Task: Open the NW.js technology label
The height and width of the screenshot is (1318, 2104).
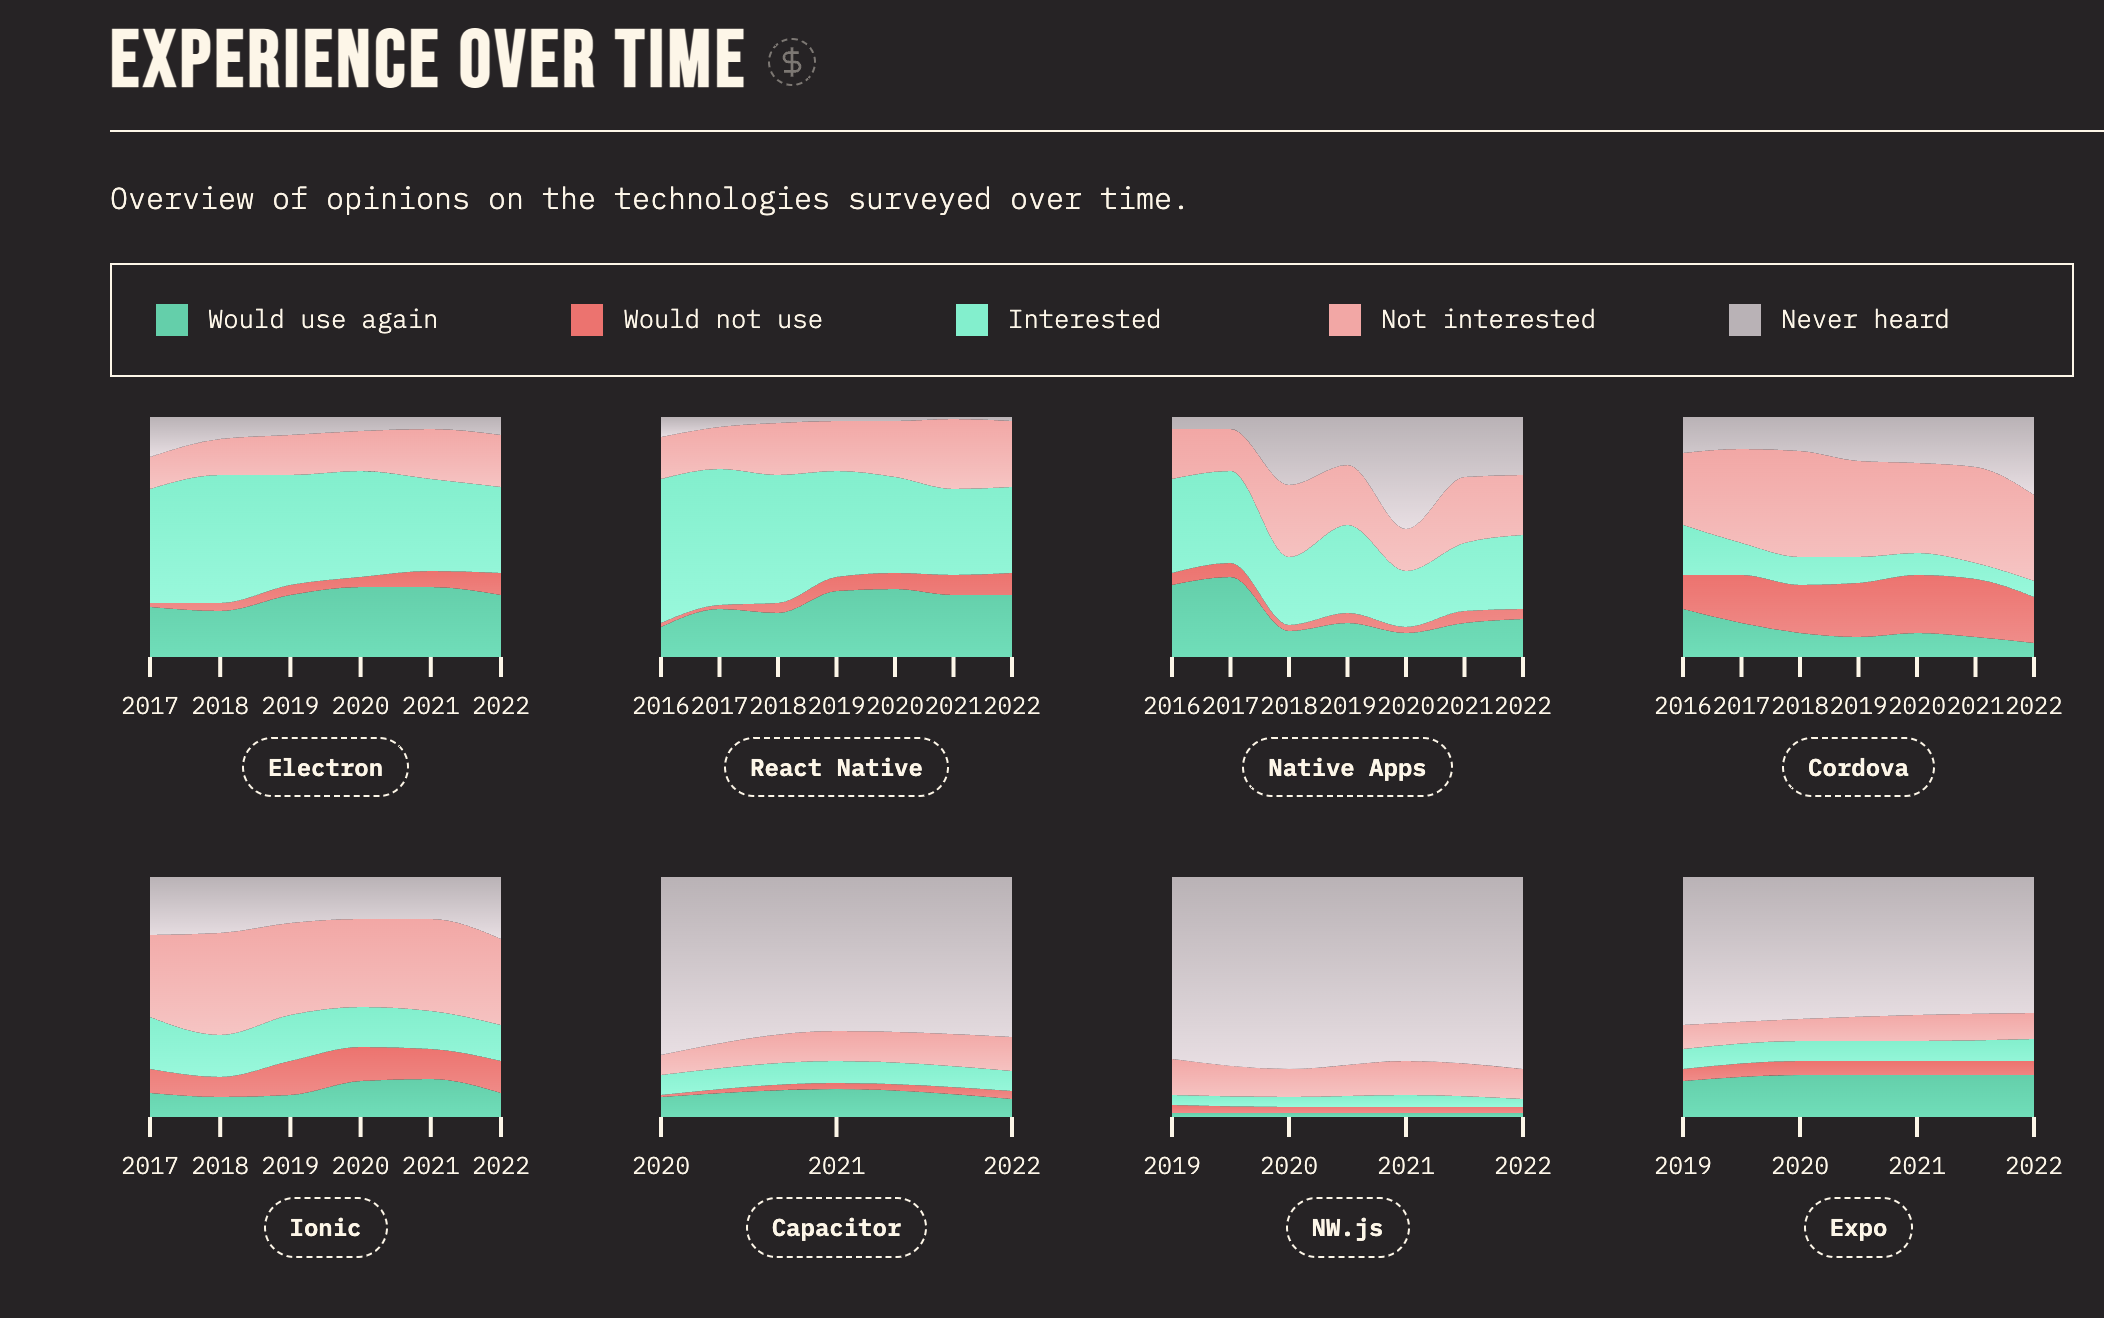Action: [1347, 1227]
